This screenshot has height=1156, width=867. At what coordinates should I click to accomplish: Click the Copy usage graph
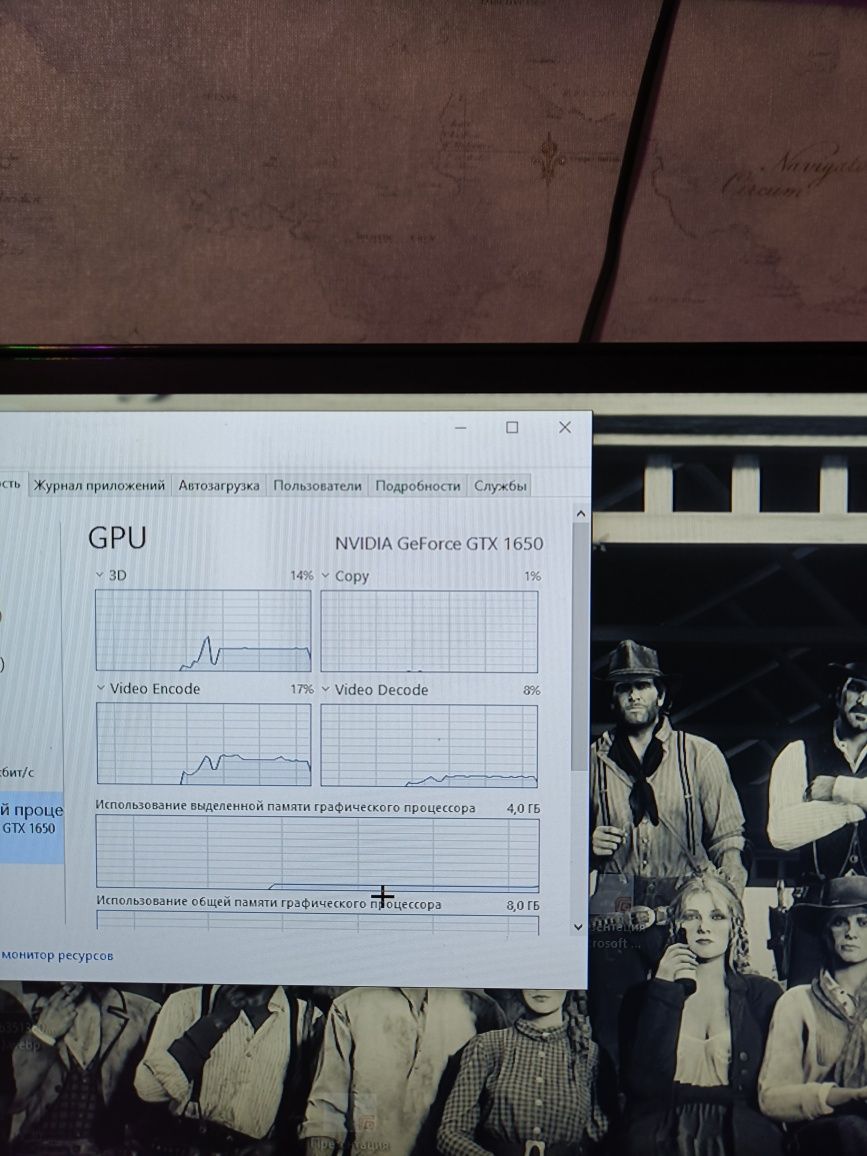pos(429,631)
